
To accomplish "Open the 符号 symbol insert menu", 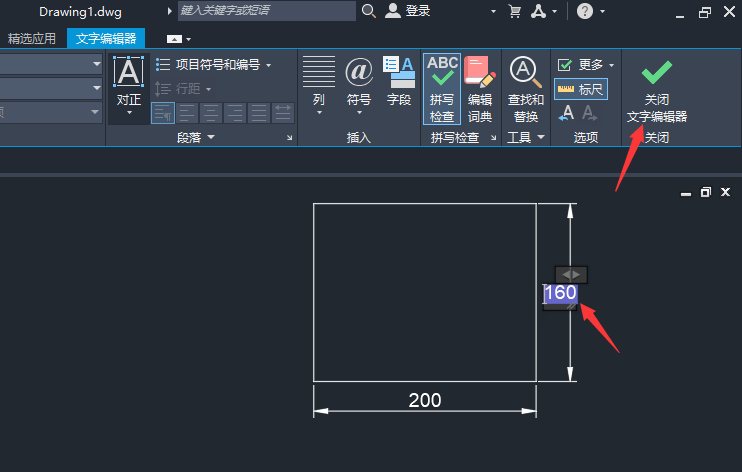I will pos(359,86).
